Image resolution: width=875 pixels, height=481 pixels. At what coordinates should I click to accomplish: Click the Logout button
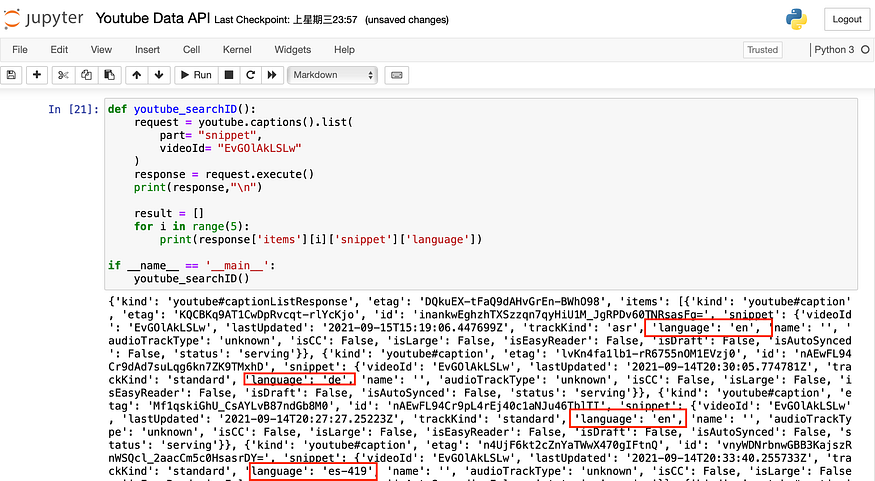pyautogui.click(x=847, y=19)
